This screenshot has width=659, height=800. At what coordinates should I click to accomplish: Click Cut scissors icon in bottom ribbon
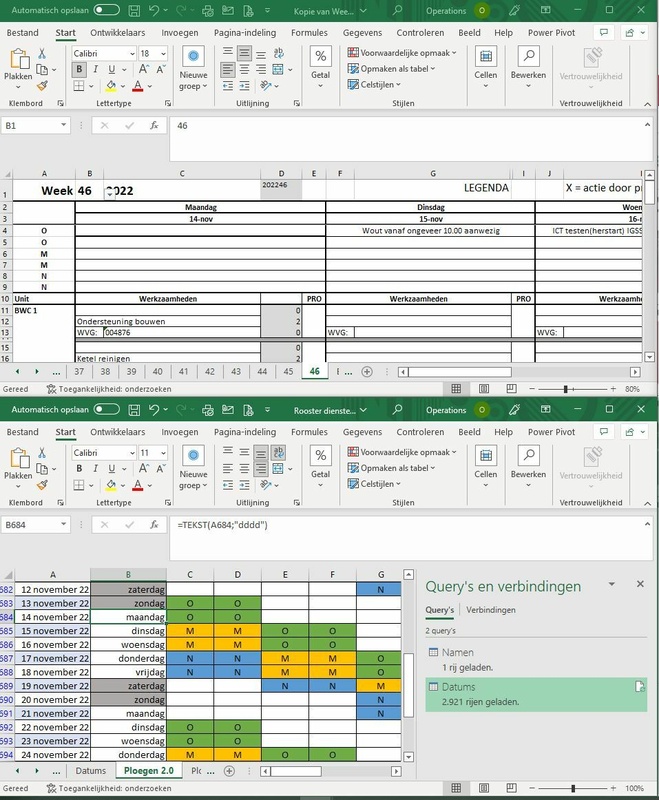pyautogui.click(x=42, y=453)
